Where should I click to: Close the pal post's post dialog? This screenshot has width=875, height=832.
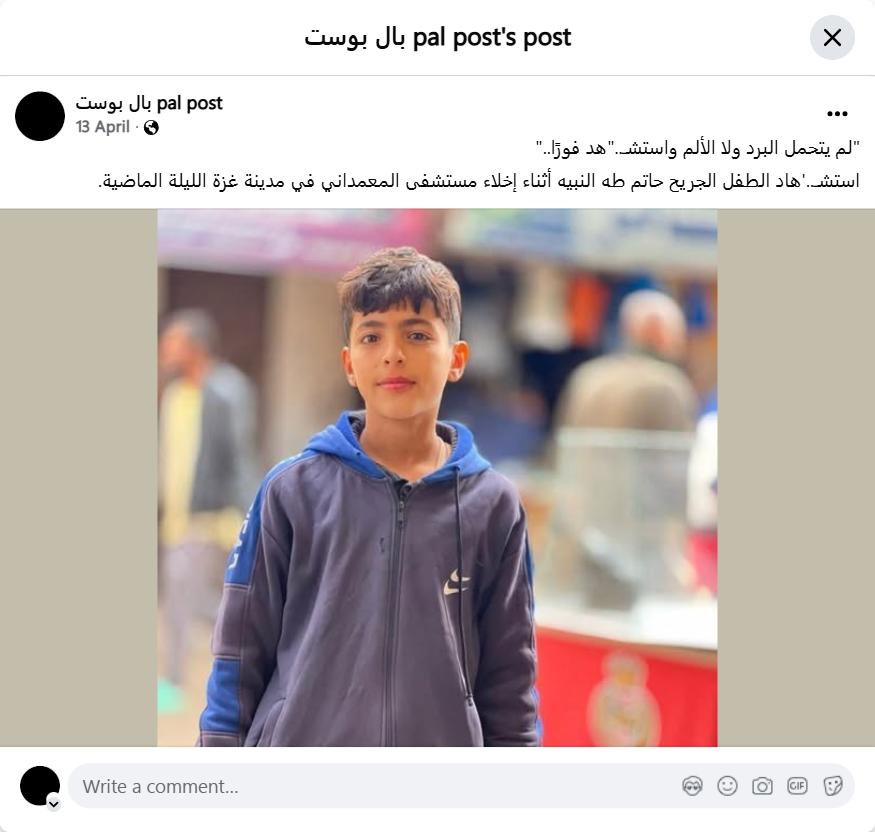(832, 38)
